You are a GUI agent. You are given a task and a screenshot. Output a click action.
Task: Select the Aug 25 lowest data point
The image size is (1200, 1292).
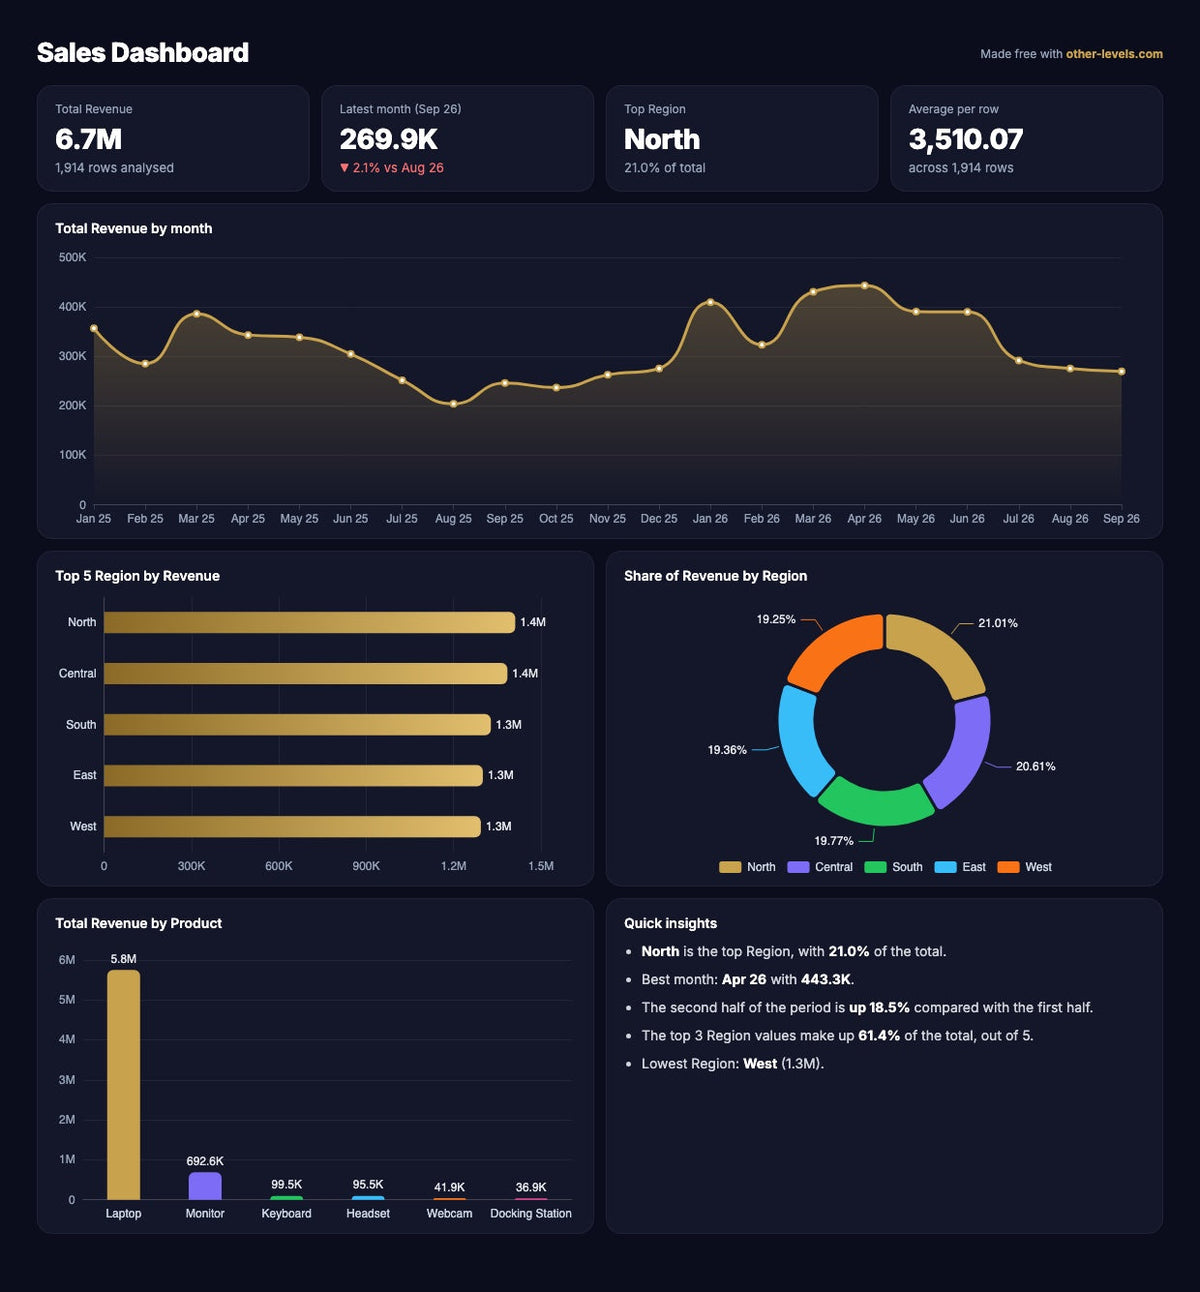tap(453, 404)
